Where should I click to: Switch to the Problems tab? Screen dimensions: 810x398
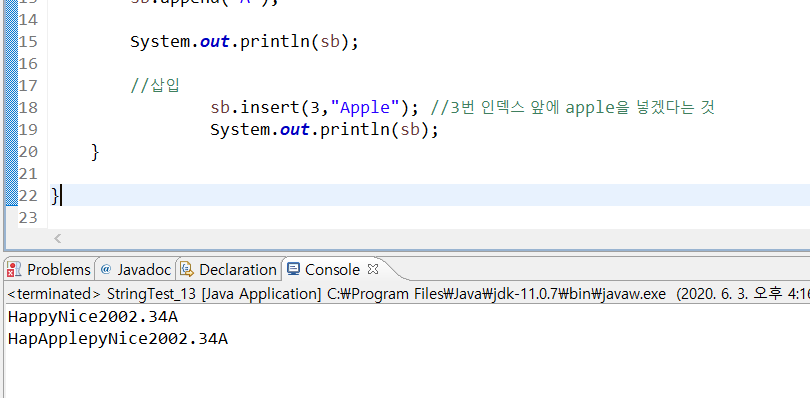click(x=49, y=269)
